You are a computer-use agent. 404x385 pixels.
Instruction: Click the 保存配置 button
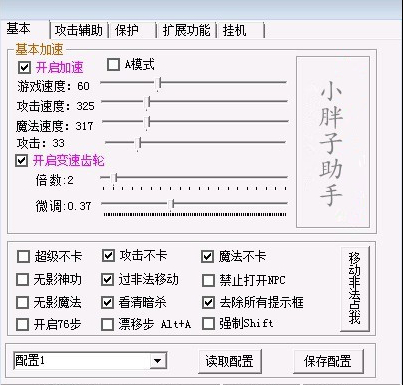tap(328, 361)
